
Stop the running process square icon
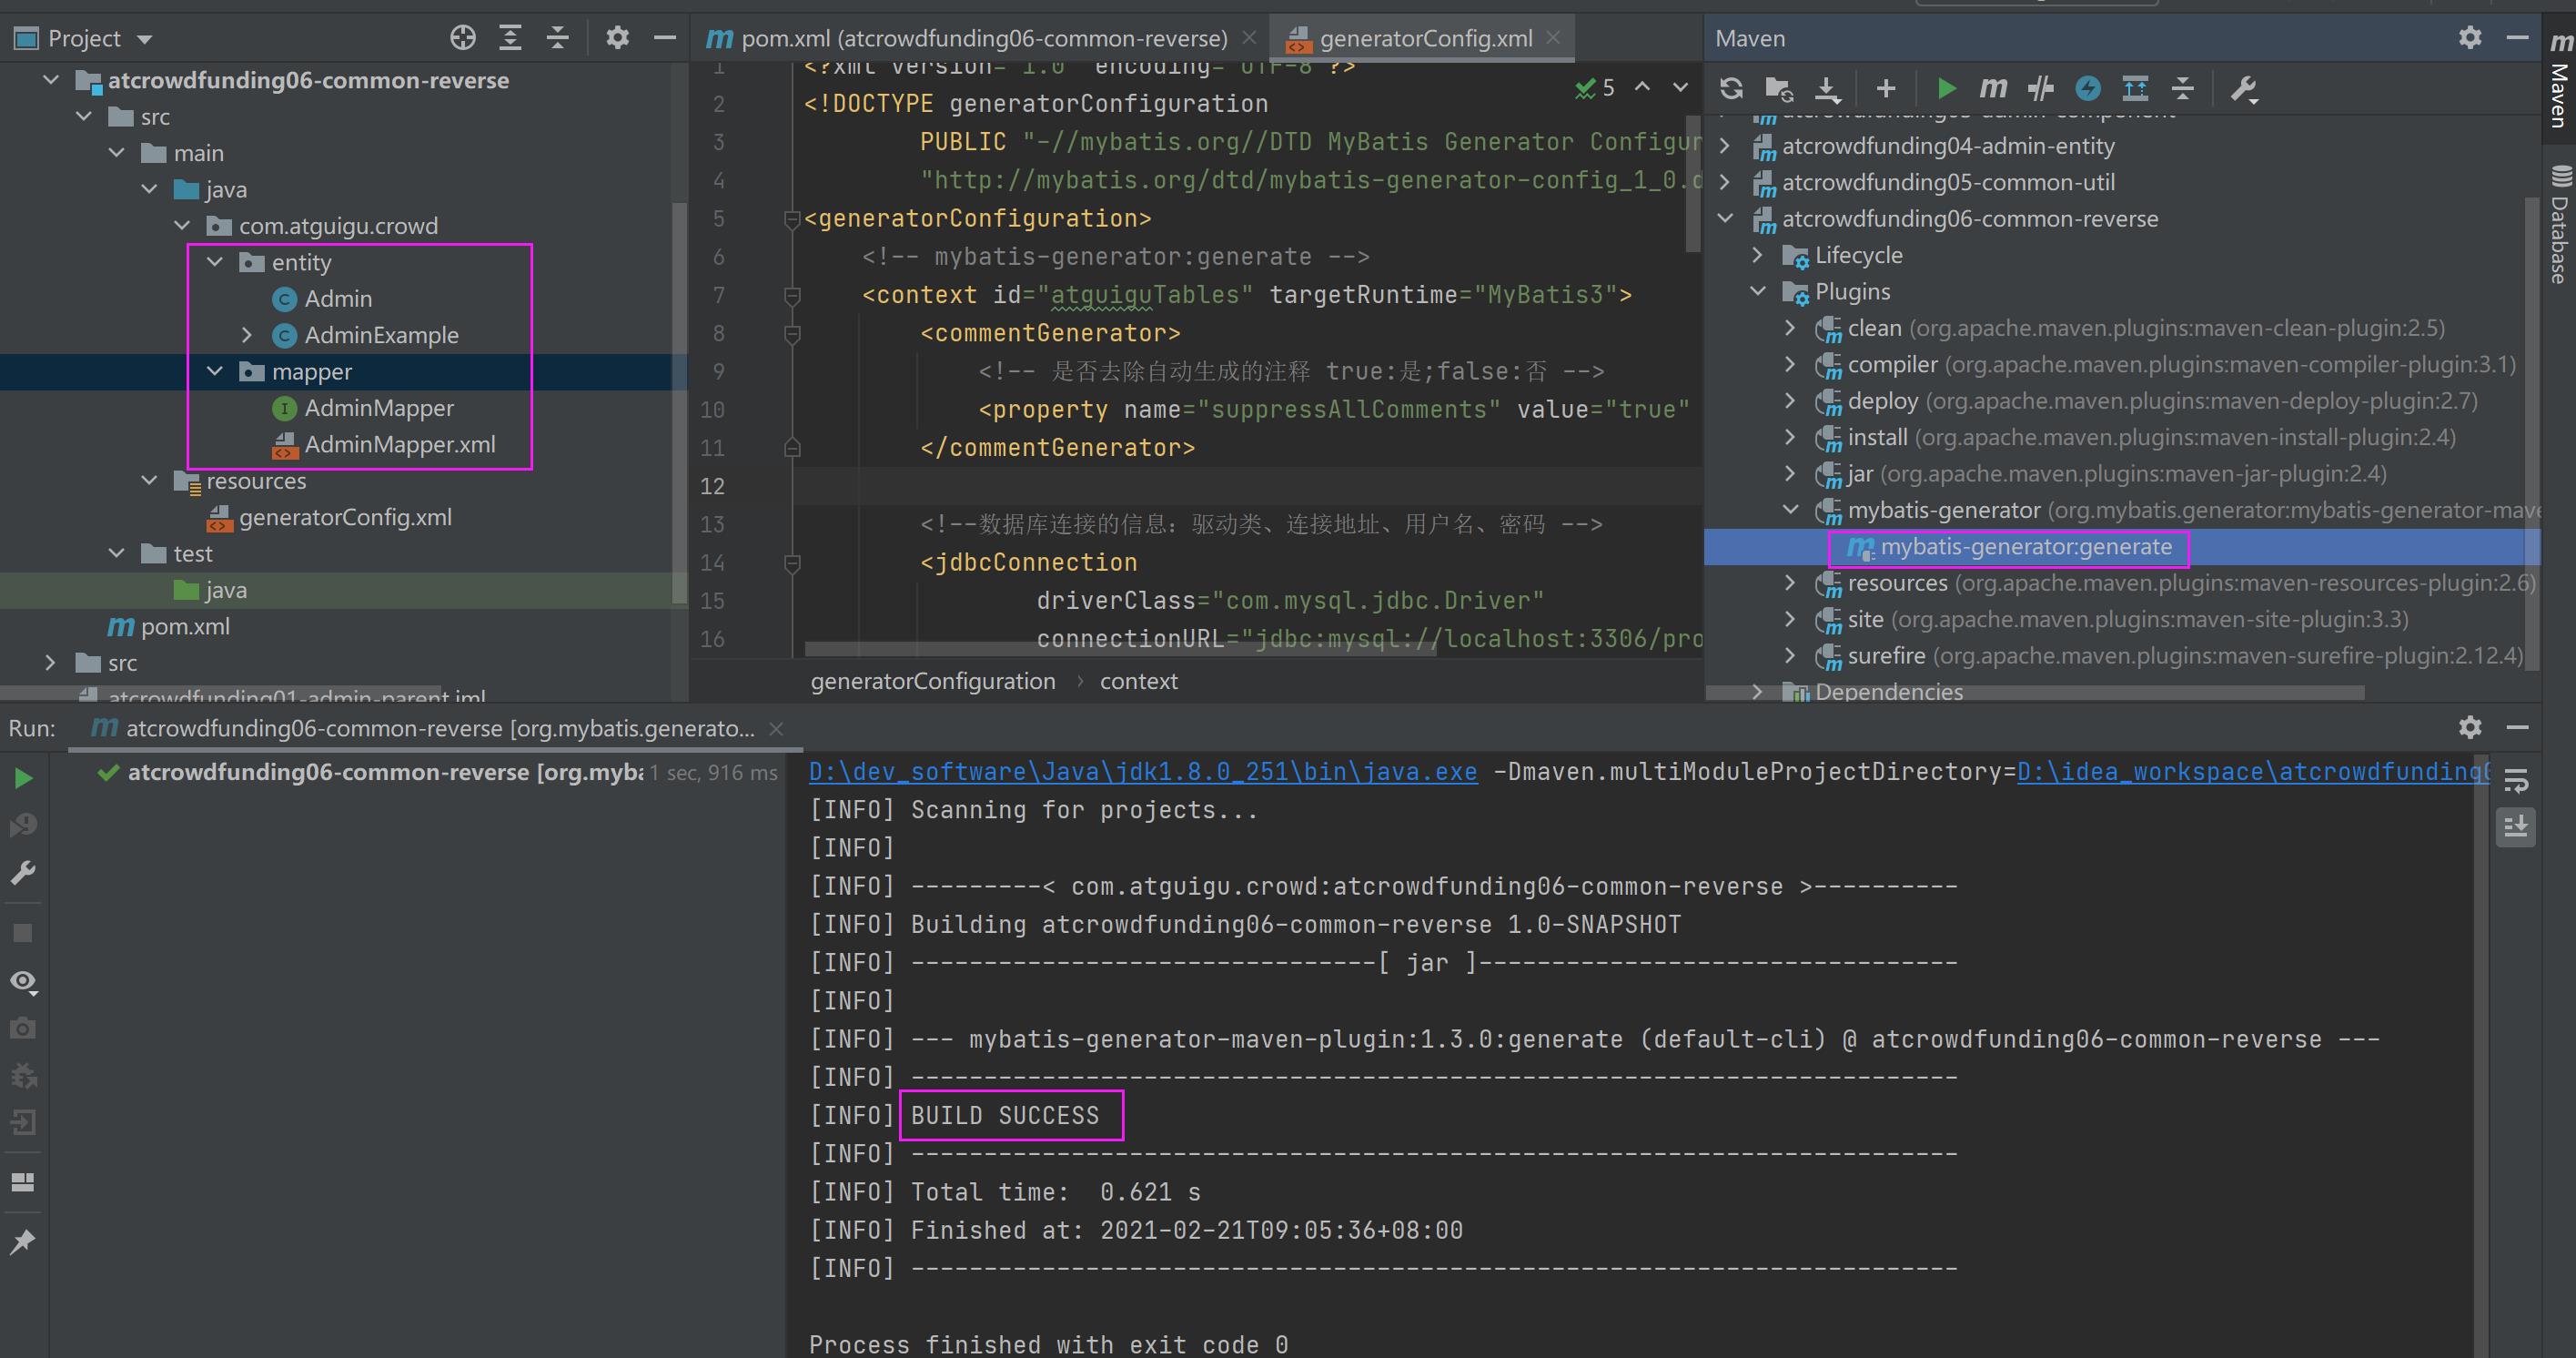click(x=23, y=932)
